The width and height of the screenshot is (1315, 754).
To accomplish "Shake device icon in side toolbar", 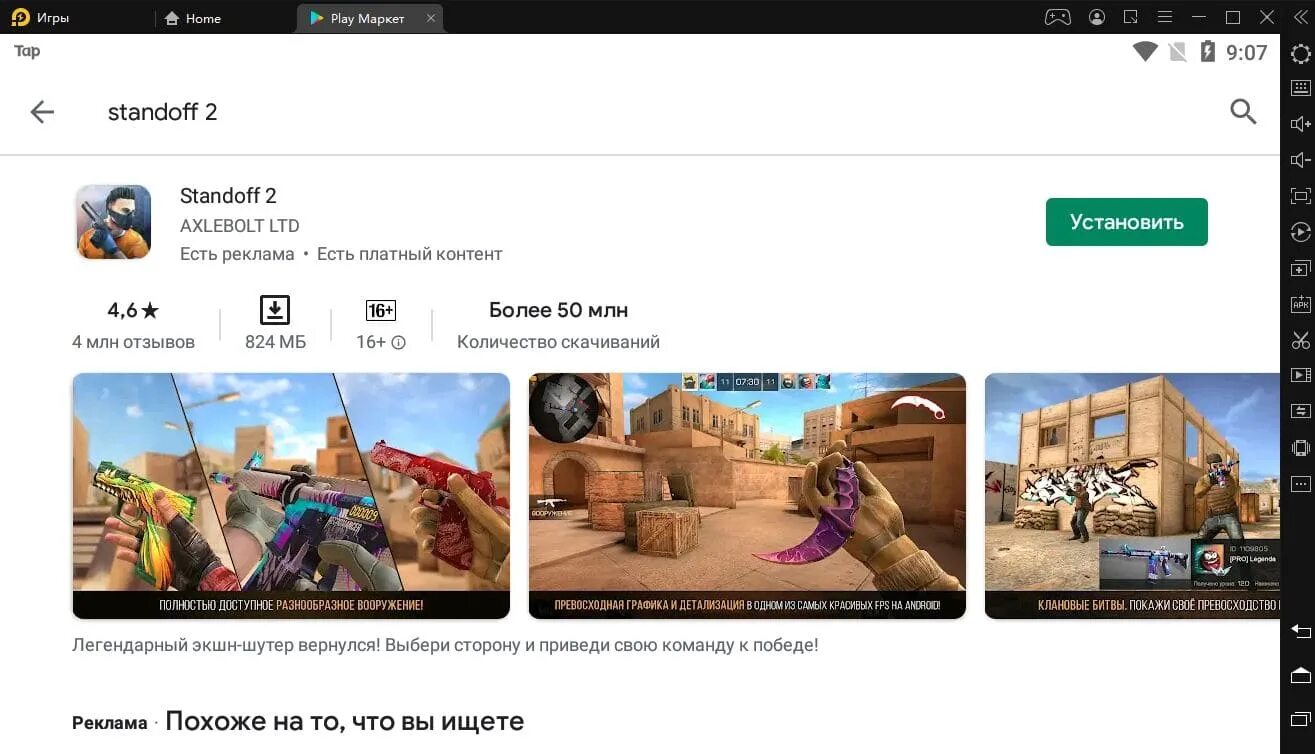I will pos(1300,447).
